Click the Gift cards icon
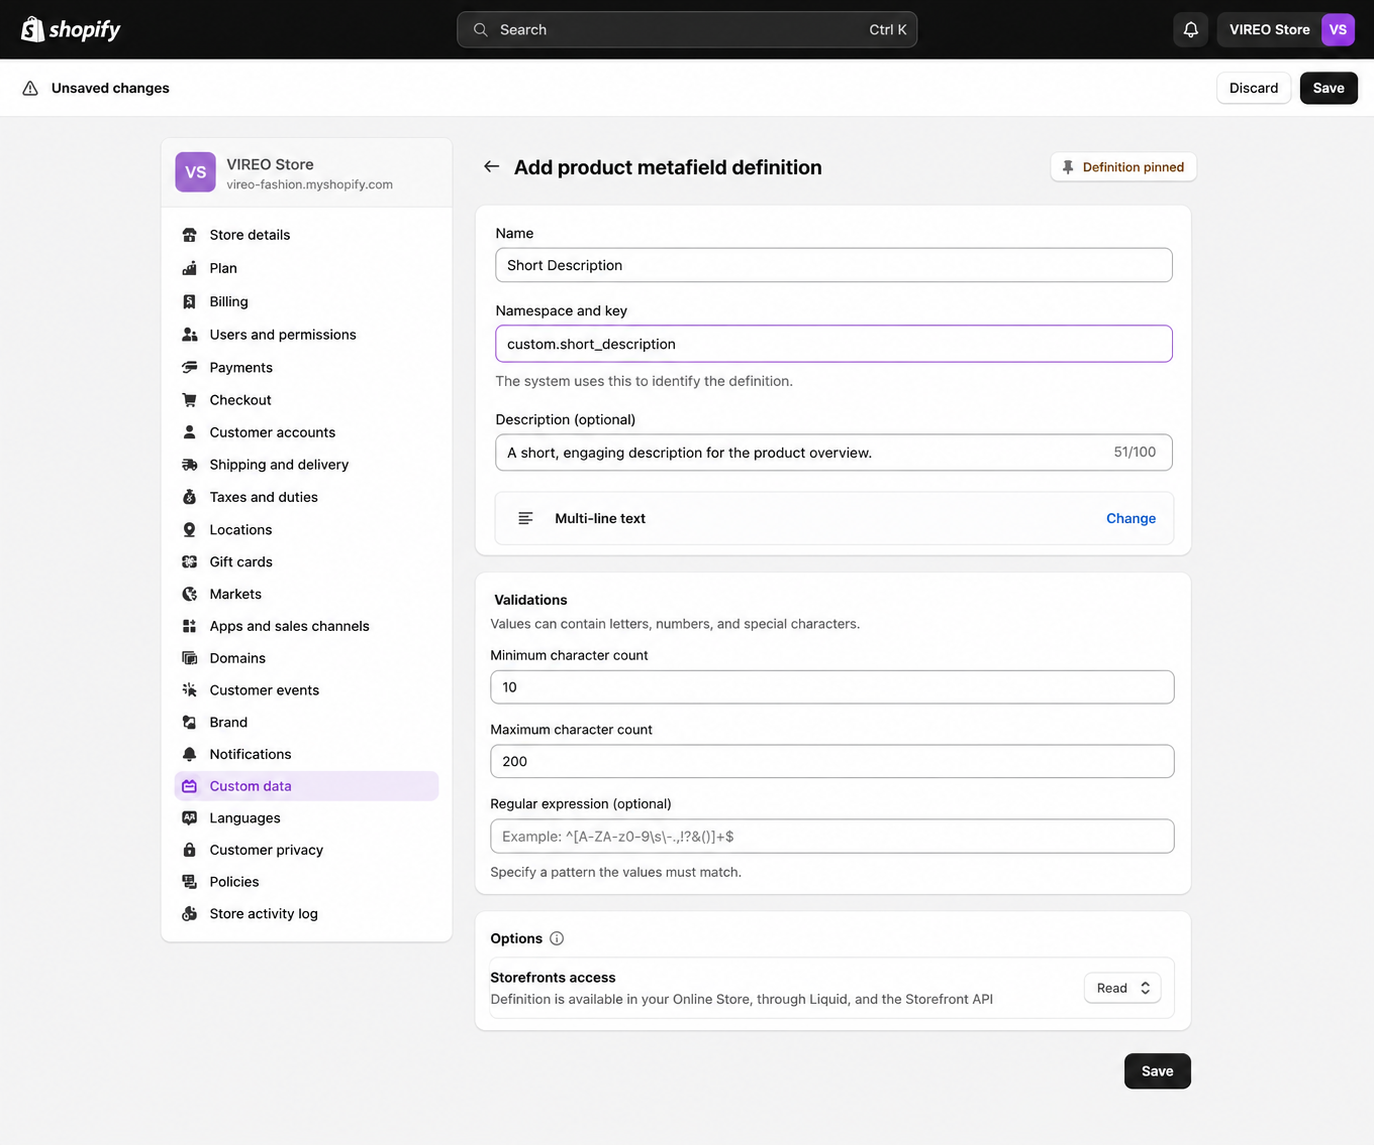Image resolution: width=1374 pixels, height=1145 pixels. pos(189,561)
